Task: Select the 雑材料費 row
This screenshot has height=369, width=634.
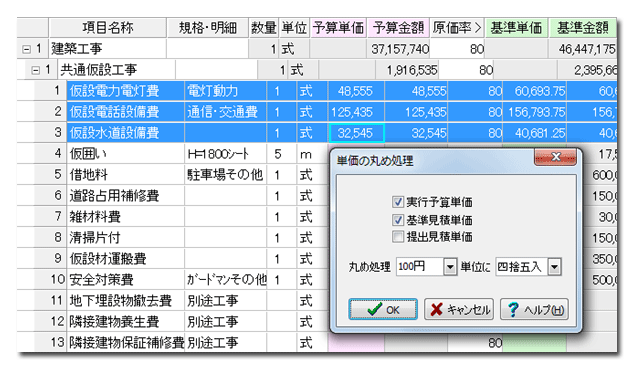Action: tap(125, 217)
